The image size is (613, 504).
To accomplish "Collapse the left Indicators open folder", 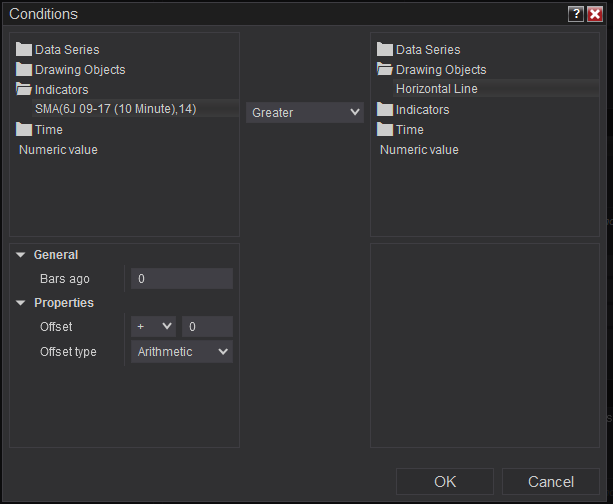I will [x=24, y=90].
